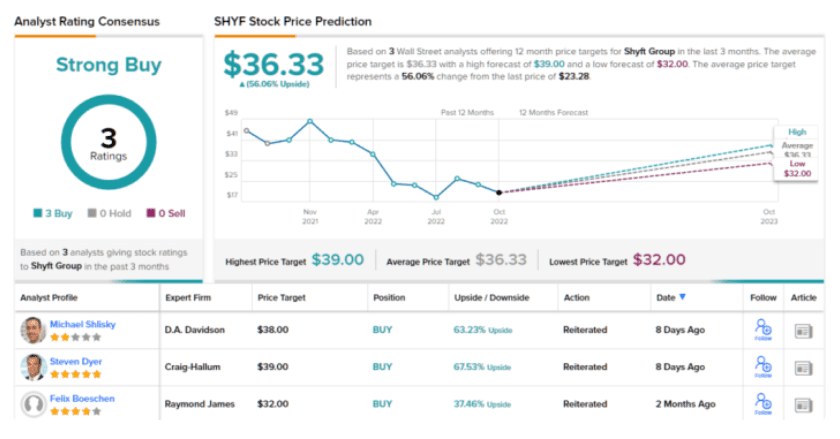The height and width of the screenshot is (439, 840).
Task: Open article icon for Michael Shlisky
Action: (x=803, y=331)
